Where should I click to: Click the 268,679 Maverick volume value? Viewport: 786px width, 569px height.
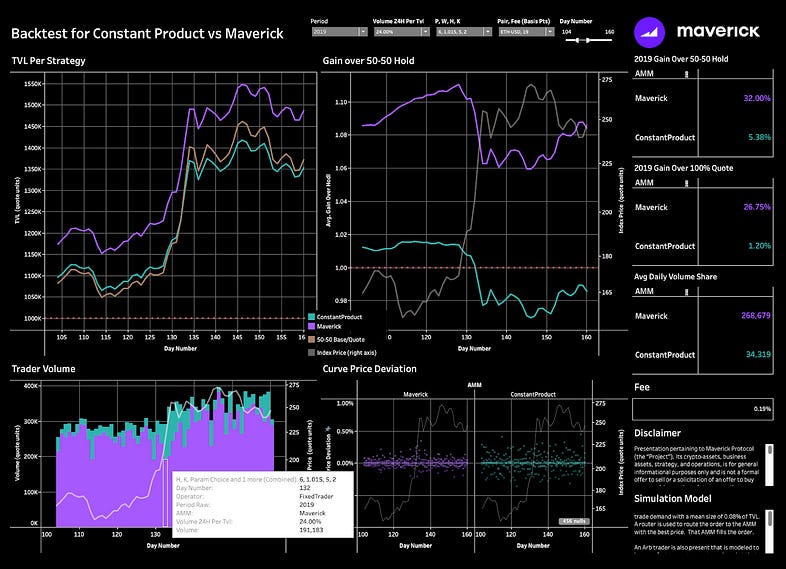(x=756, y=315)
